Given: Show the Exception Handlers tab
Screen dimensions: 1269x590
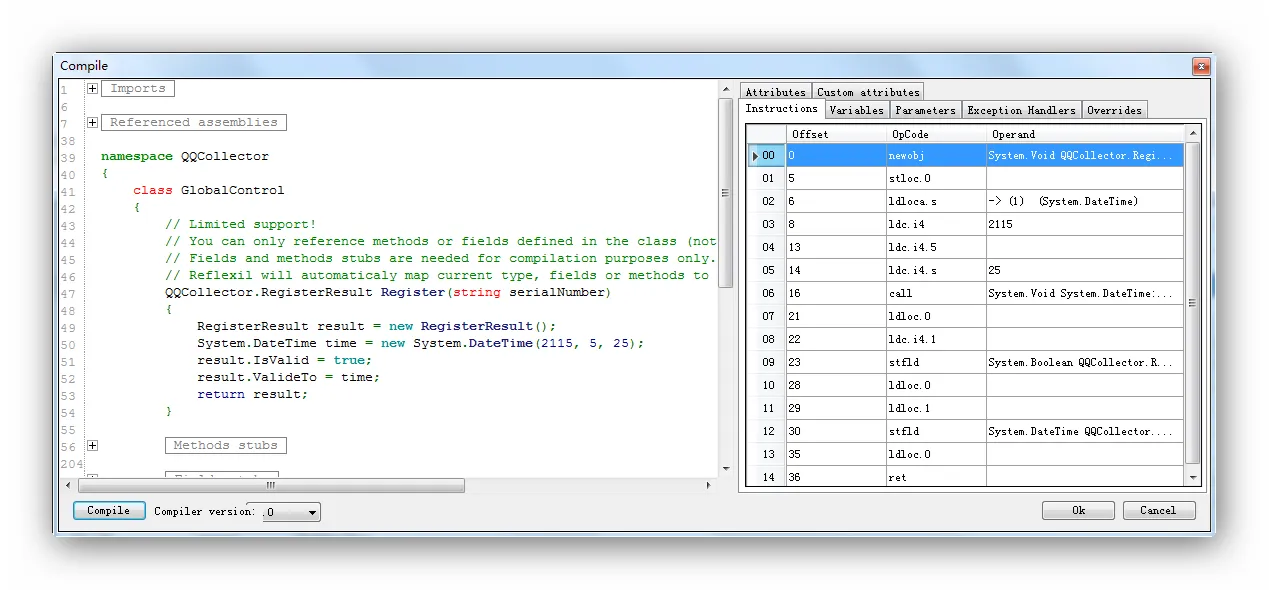Looking at the screenshot, I should coord(1021,110).
